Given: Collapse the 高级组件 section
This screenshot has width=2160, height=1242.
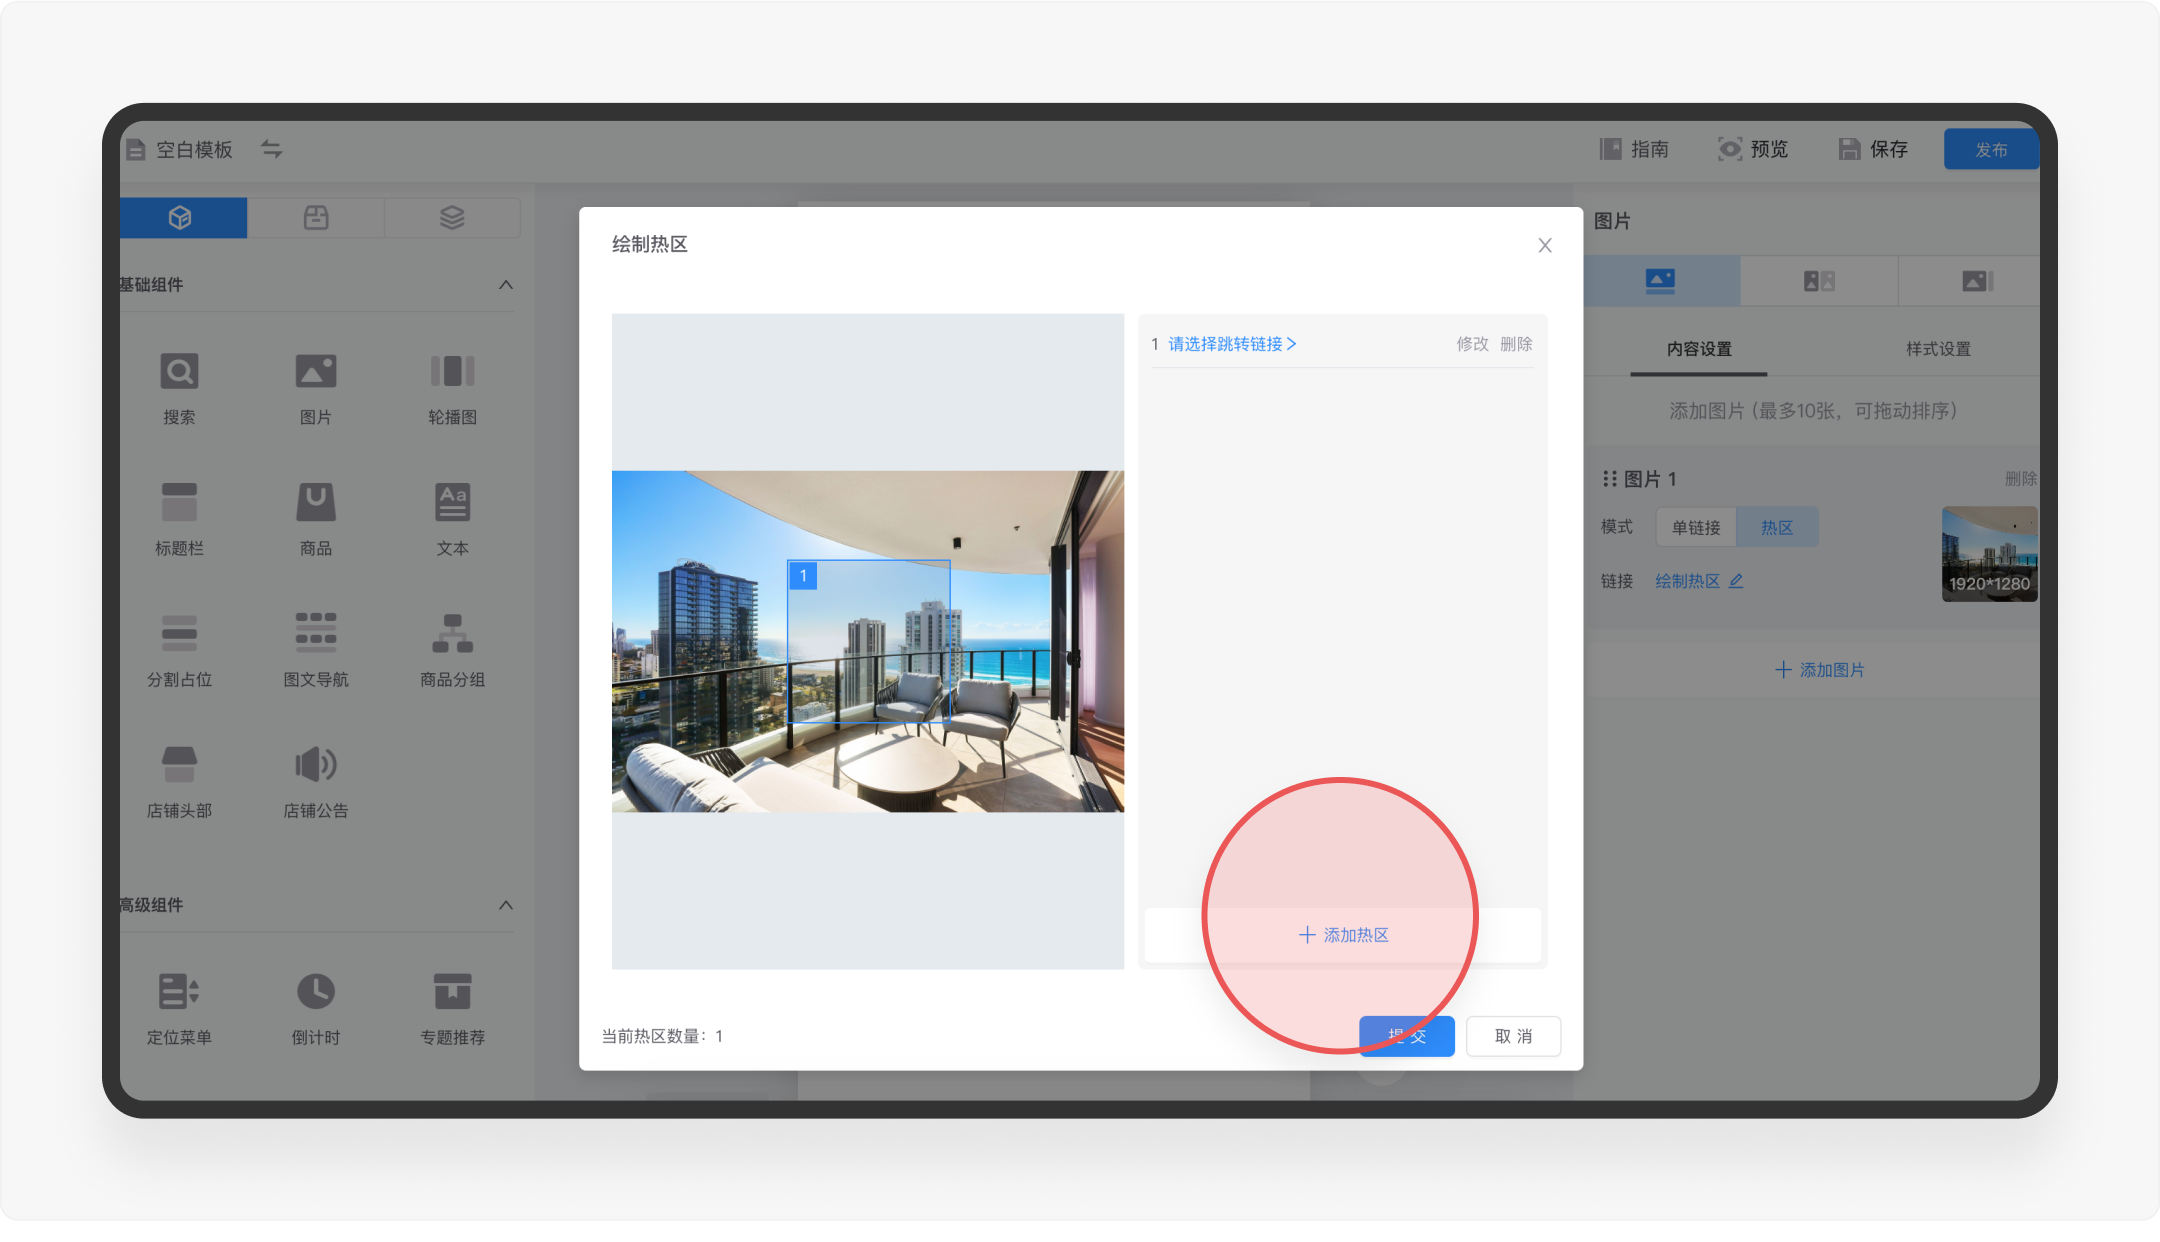Looking at the screenshot, I should 506,905.
